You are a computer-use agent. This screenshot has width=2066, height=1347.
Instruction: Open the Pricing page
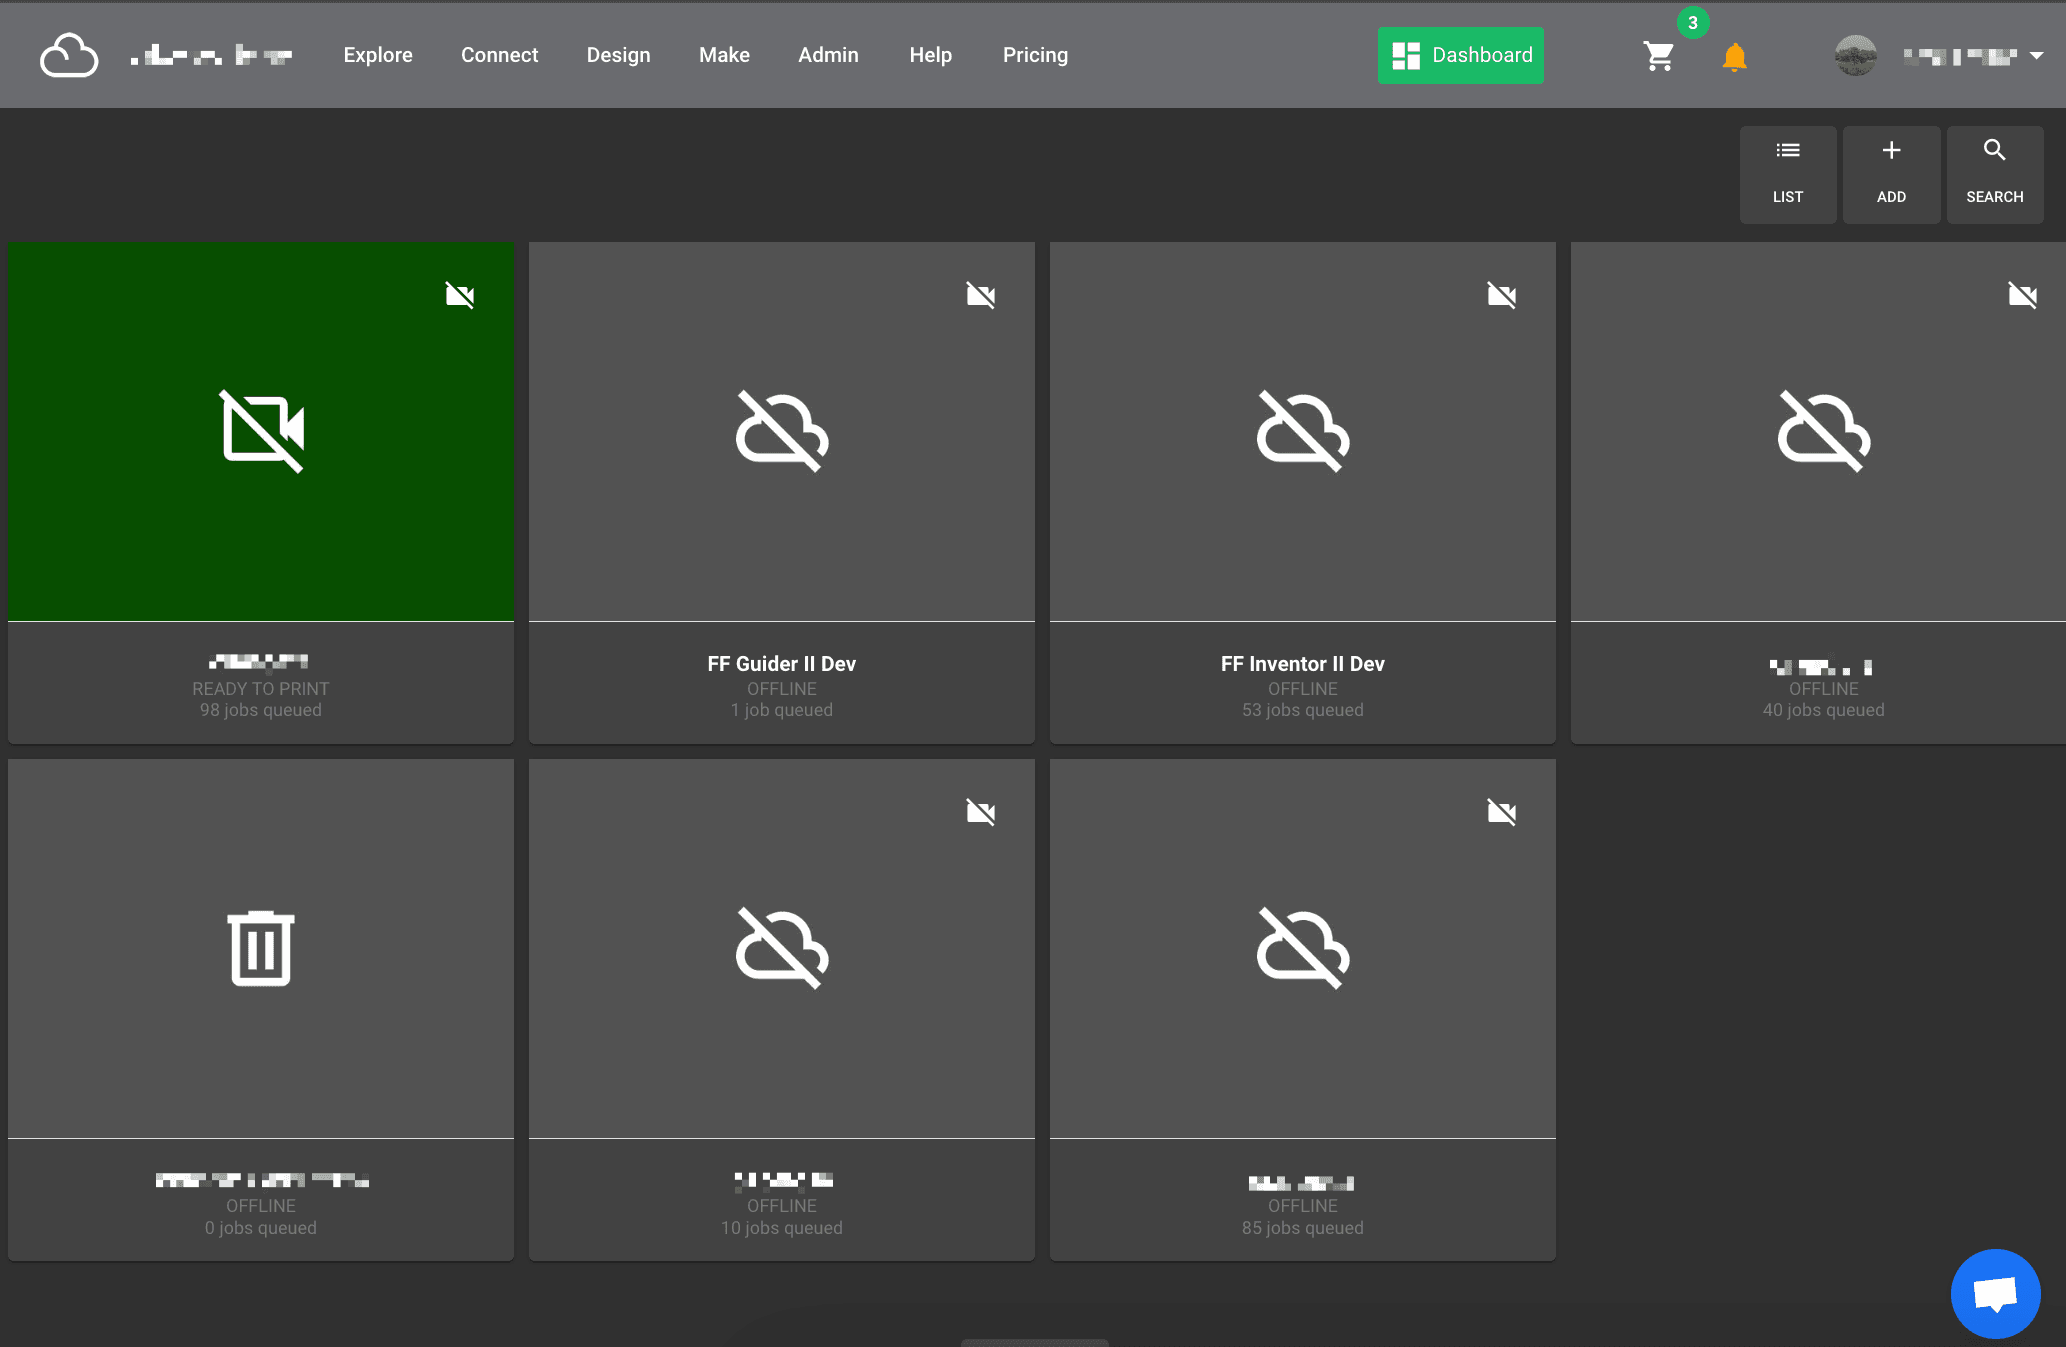(x=1035, y=55)
